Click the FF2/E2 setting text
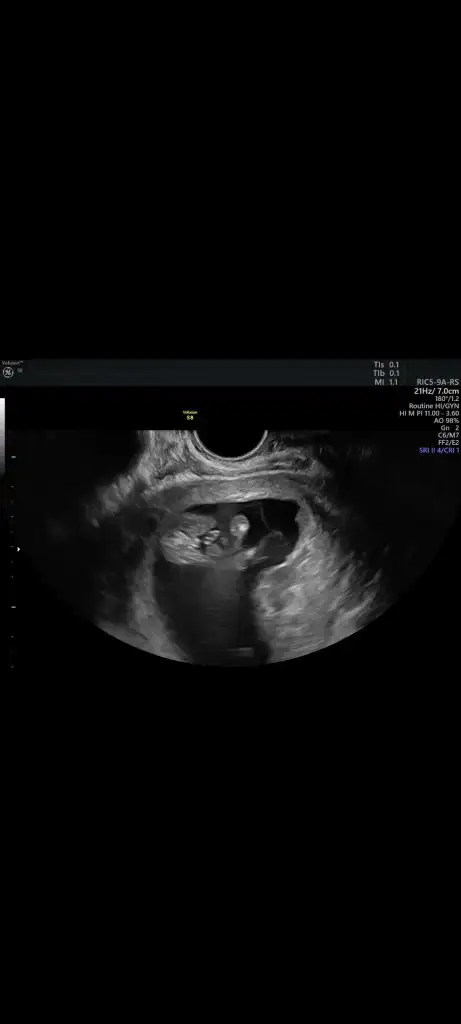The width and height of the screenshot is (461, 1024). point(449,443)
